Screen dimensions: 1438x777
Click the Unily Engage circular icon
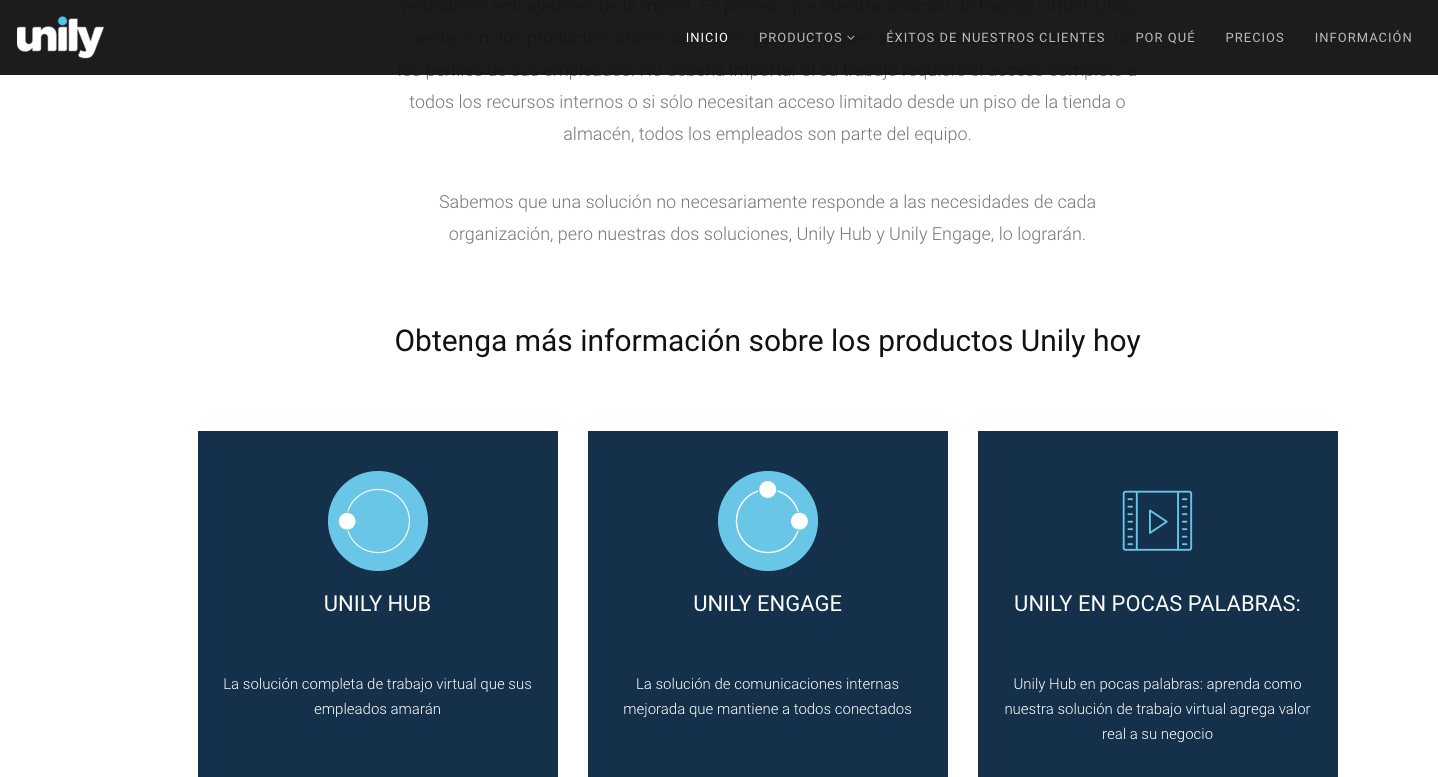pos(768,521)
